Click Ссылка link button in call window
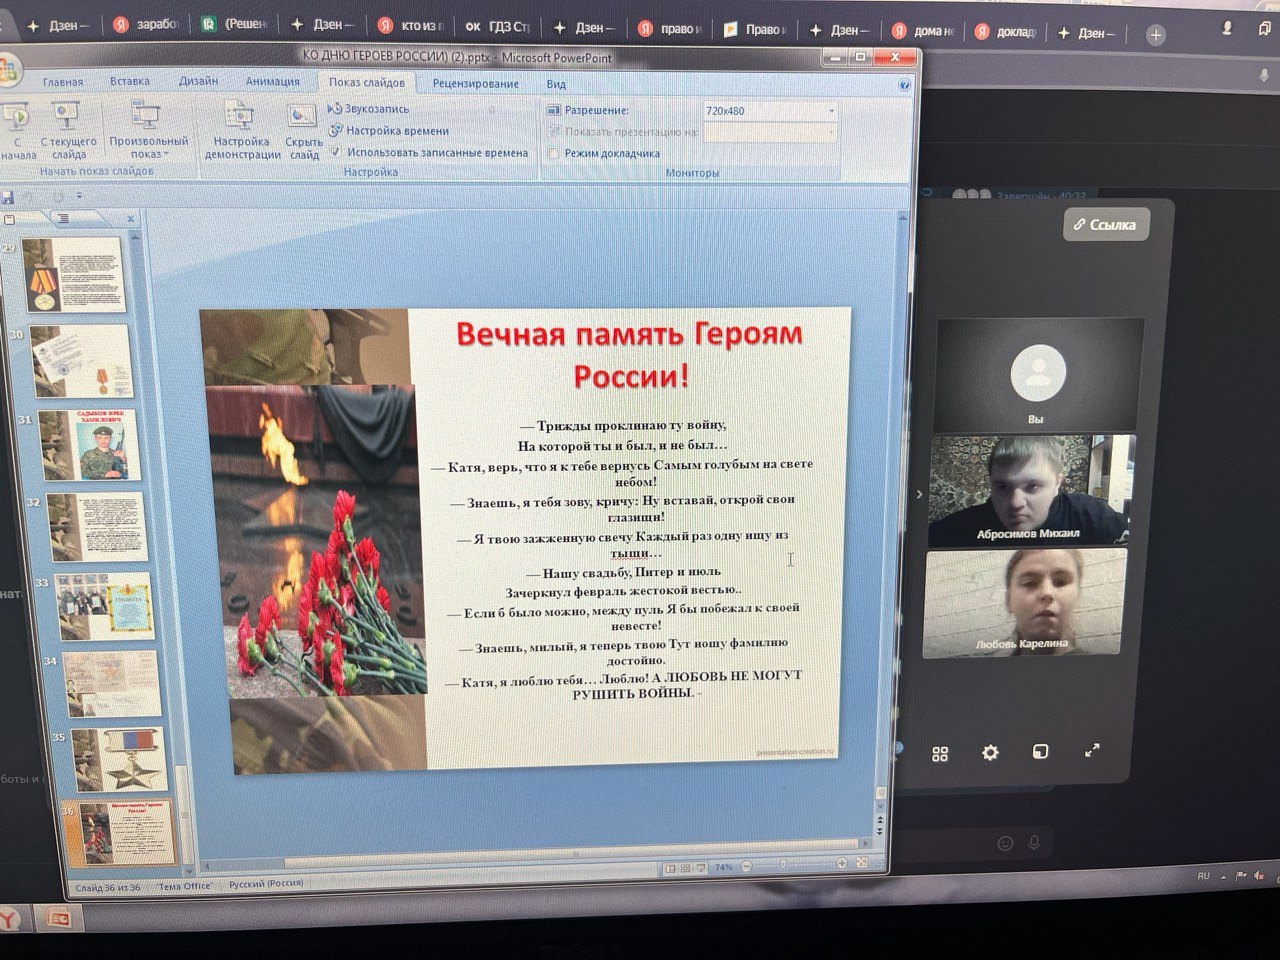The width and height of the screenshot is (1280, 960). tap(1105, 224)
